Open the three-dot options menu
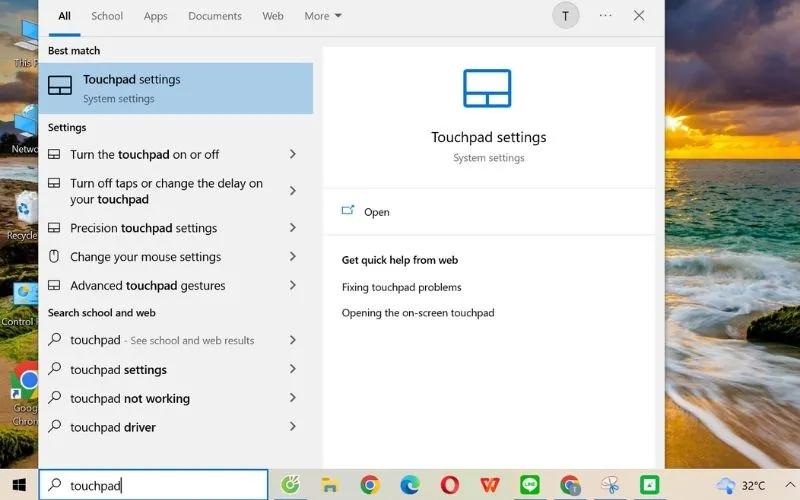 pos(605,16)
